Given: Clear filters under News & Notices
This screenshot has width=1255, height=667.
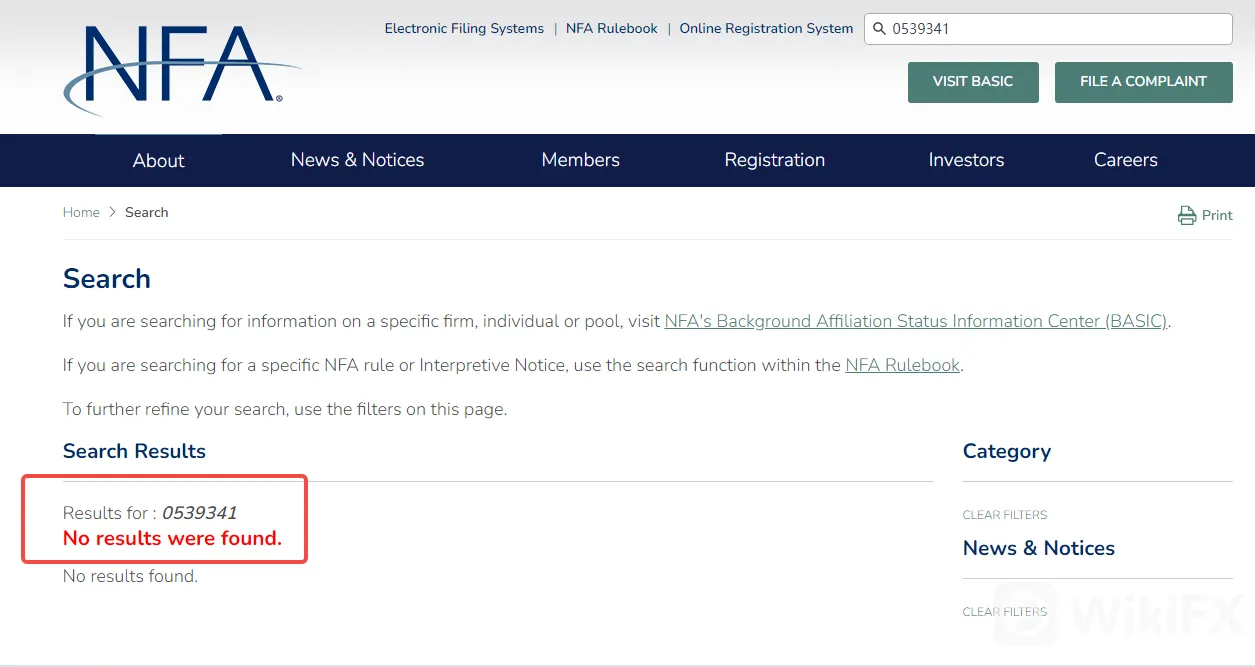Looking at the screenshot, I should click(x=1005, y=612).
